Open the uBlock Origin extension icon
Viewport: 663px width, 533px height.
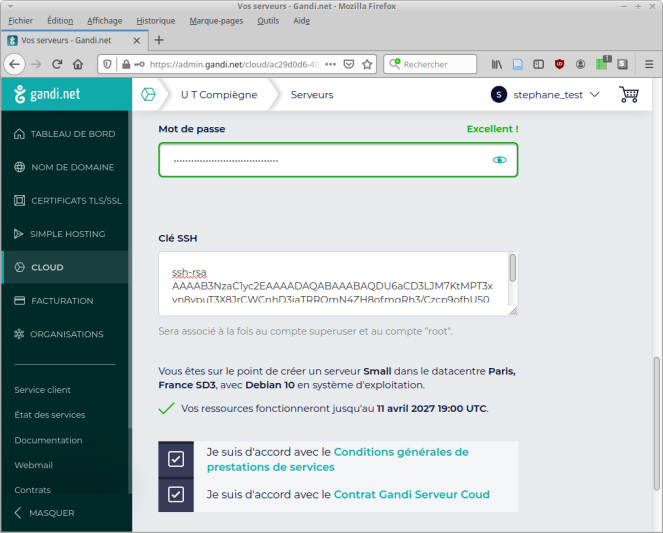(x=559, y=64)
